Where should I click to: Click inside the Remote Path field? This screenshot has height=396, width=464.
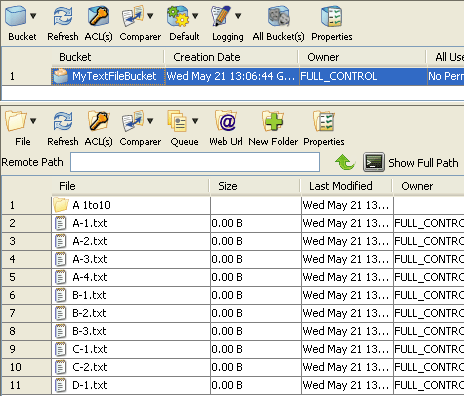point(195,162)
